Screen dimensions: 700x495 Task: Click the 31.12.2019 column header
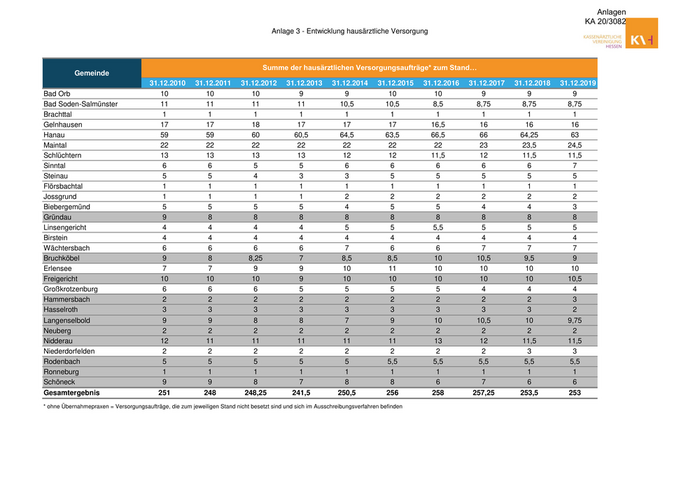tap(576, 82)
